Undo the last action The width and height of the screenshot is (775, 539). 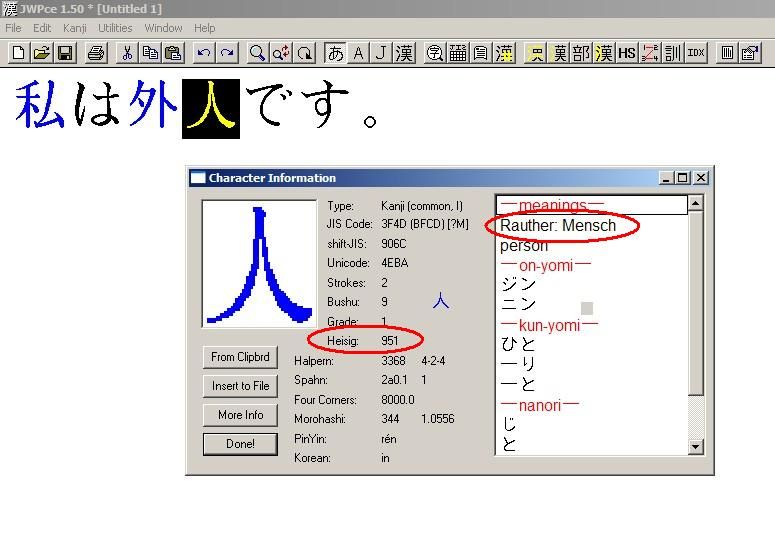pyautogui.click(x=204, y=52)
